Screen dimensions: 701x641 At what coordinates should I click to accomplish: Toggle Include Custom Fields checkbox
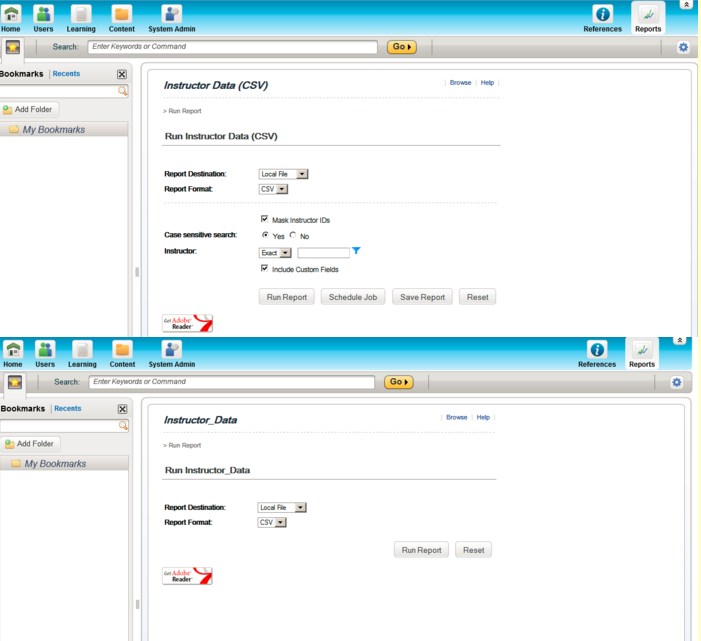pos(264,268)
